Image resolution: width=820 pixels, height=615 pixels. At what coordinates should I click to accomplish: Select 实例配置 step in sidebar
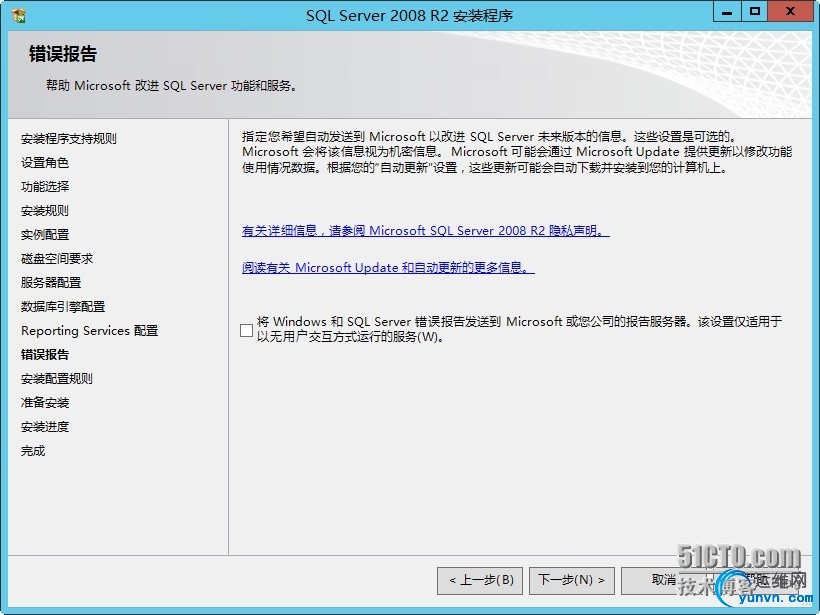point(44,235)
